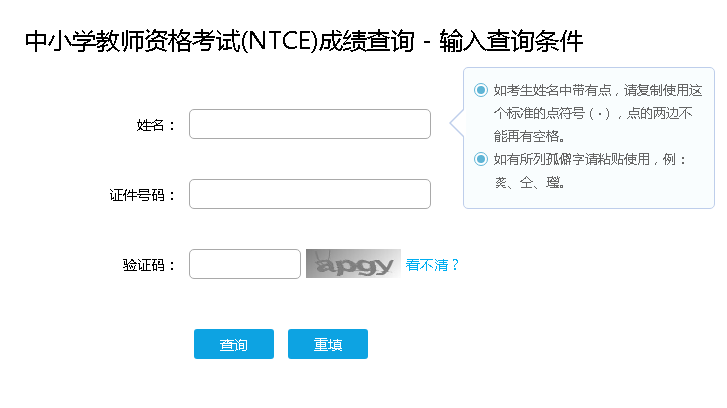Click the tip box pointer arrow
This screenshot has width=727, height=408.
click(457, 123)
